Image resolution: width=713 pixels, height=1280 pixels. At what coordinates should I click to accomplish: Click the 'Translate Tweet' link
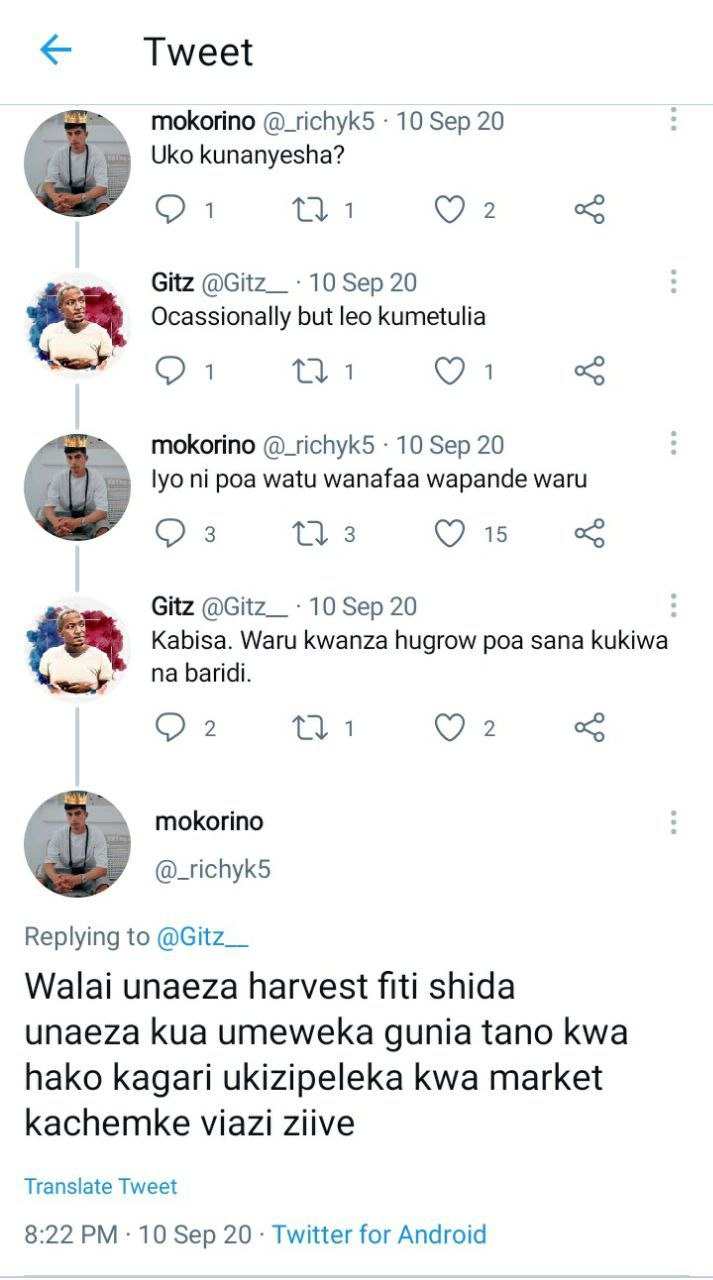click(100, 1186)
